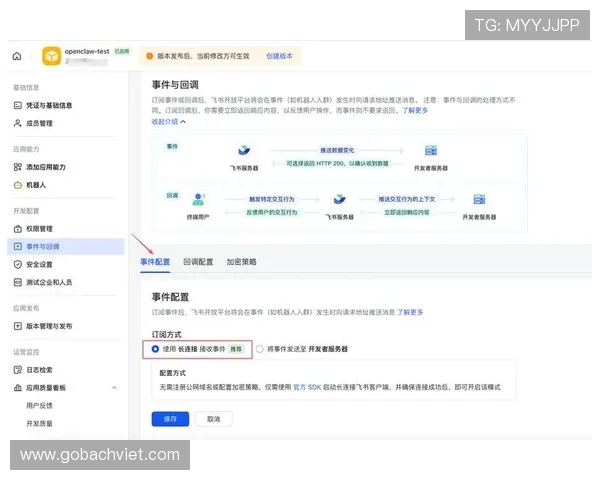The height and width of the screenshot is (480, 600).
Task: Click the 凭证与基础信息 sidebar icon
Action: 18,105
